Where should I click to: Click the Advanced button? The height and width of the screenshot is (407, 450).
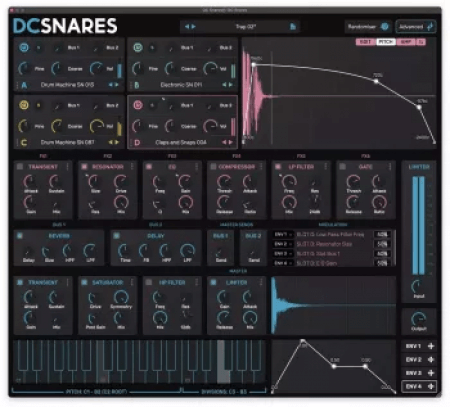click(415, 27)
